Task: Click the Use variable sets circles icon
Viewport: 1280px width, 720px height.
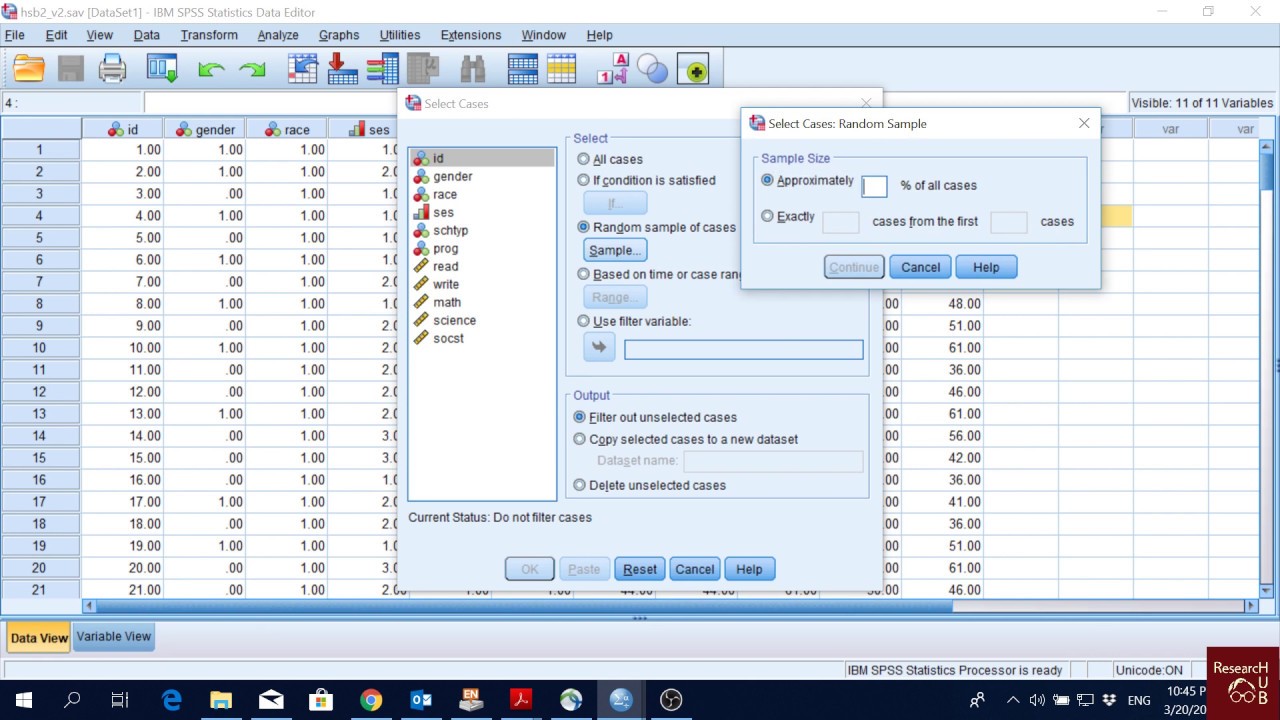Action: [652, 69]
